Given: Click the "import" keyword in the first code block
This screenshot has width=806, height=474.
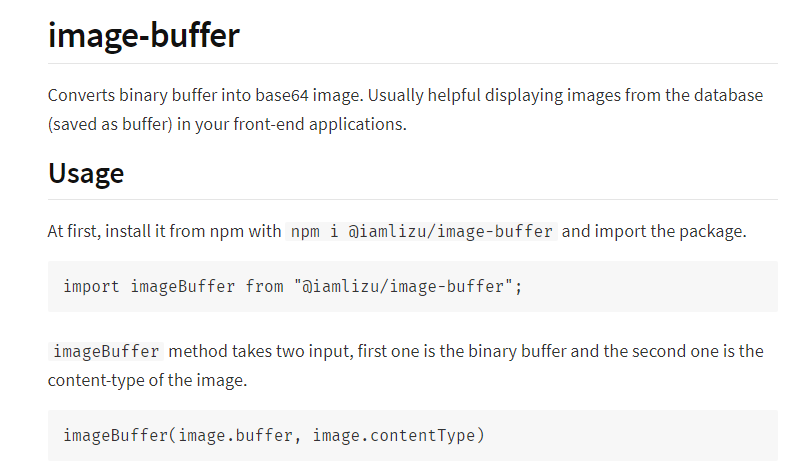Looking at the screenshot, I should tap(92, 287).
